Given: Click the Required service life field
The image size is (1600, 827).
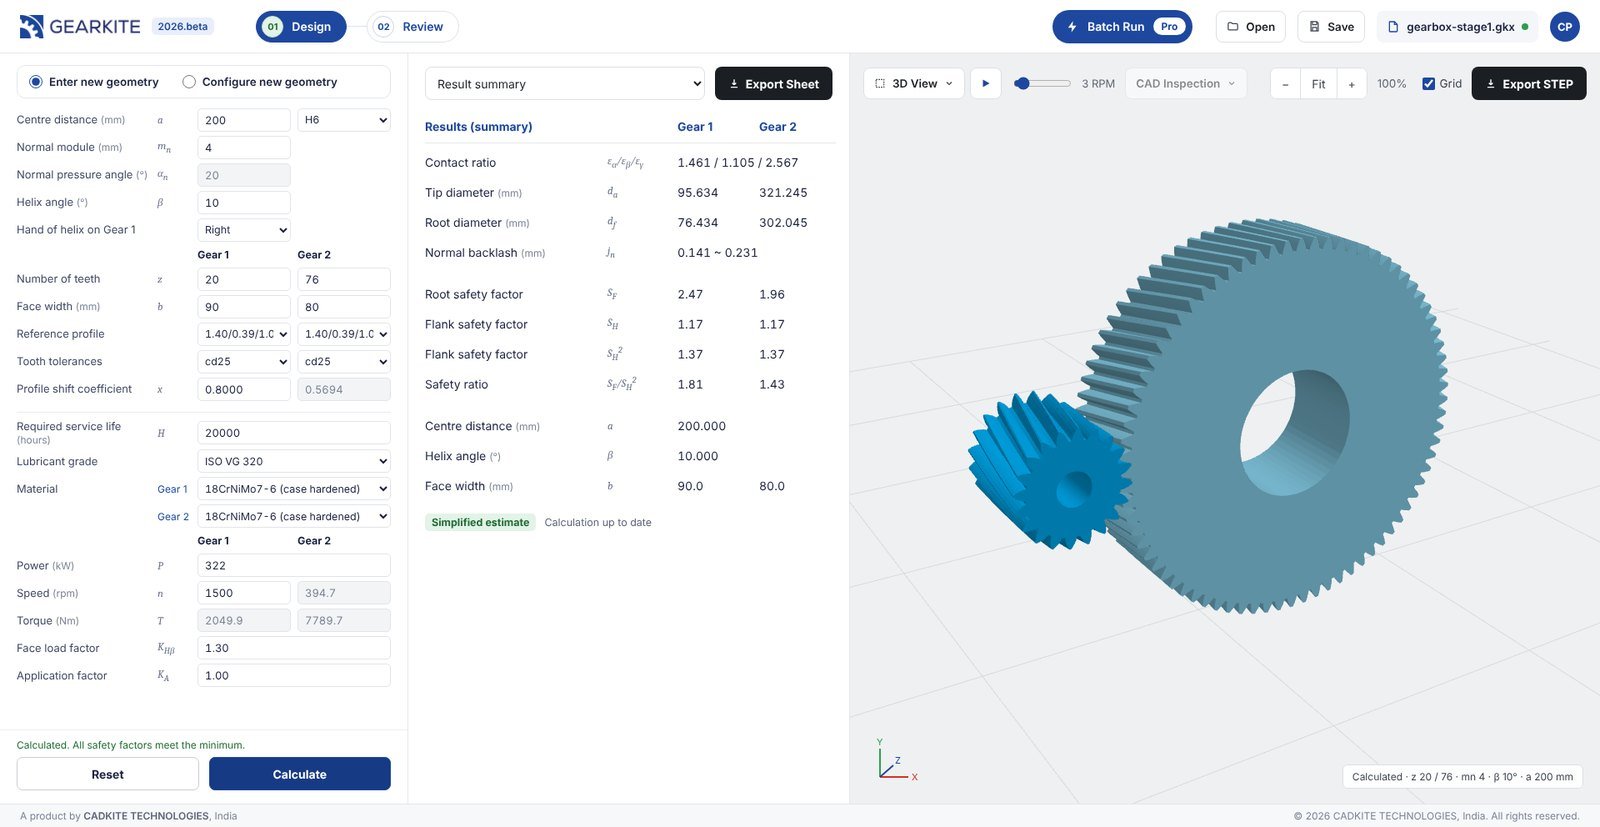Looking at the screenshot, I should tap(294, 433).
